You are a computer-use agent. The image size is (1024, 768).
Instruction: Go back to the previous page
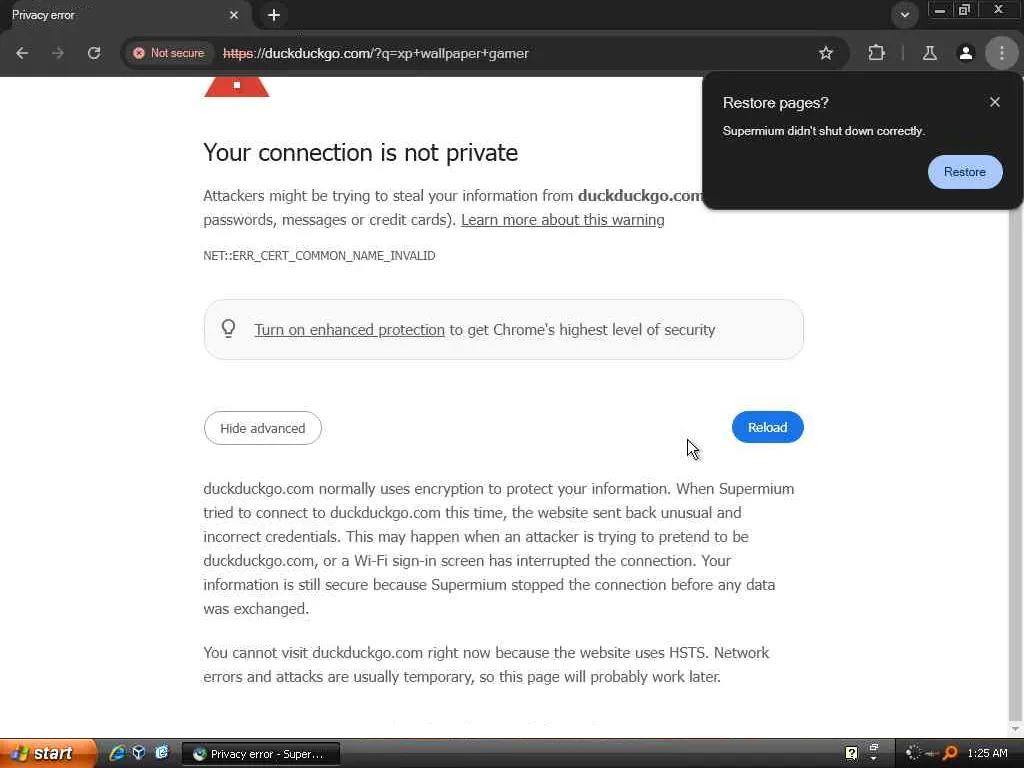coord(22,53)
